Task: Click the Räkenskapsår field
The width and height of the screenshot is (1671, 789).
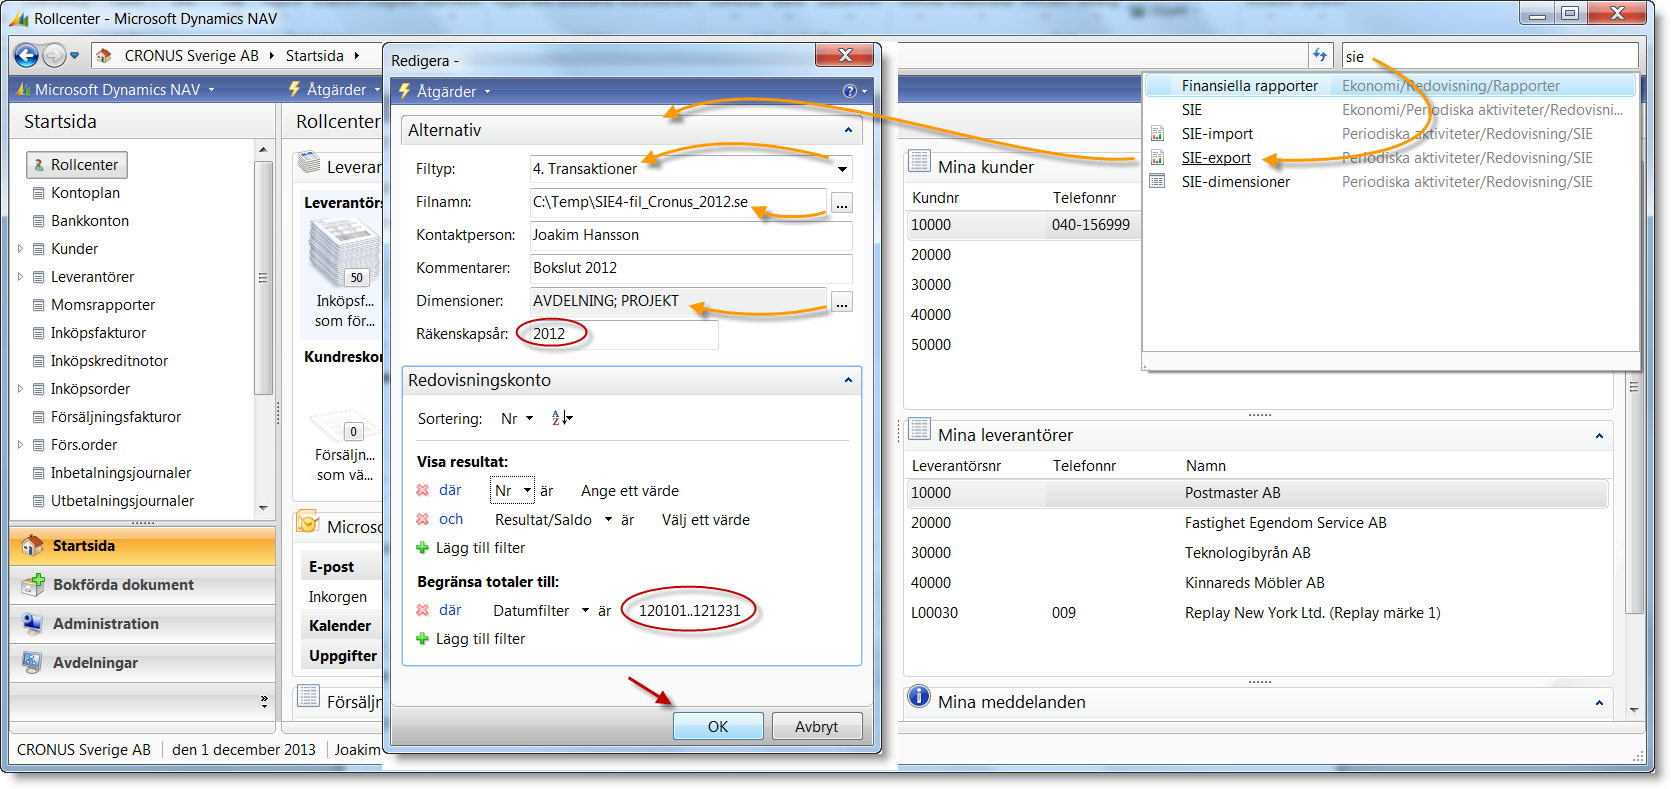Action: tap(623, 334)
